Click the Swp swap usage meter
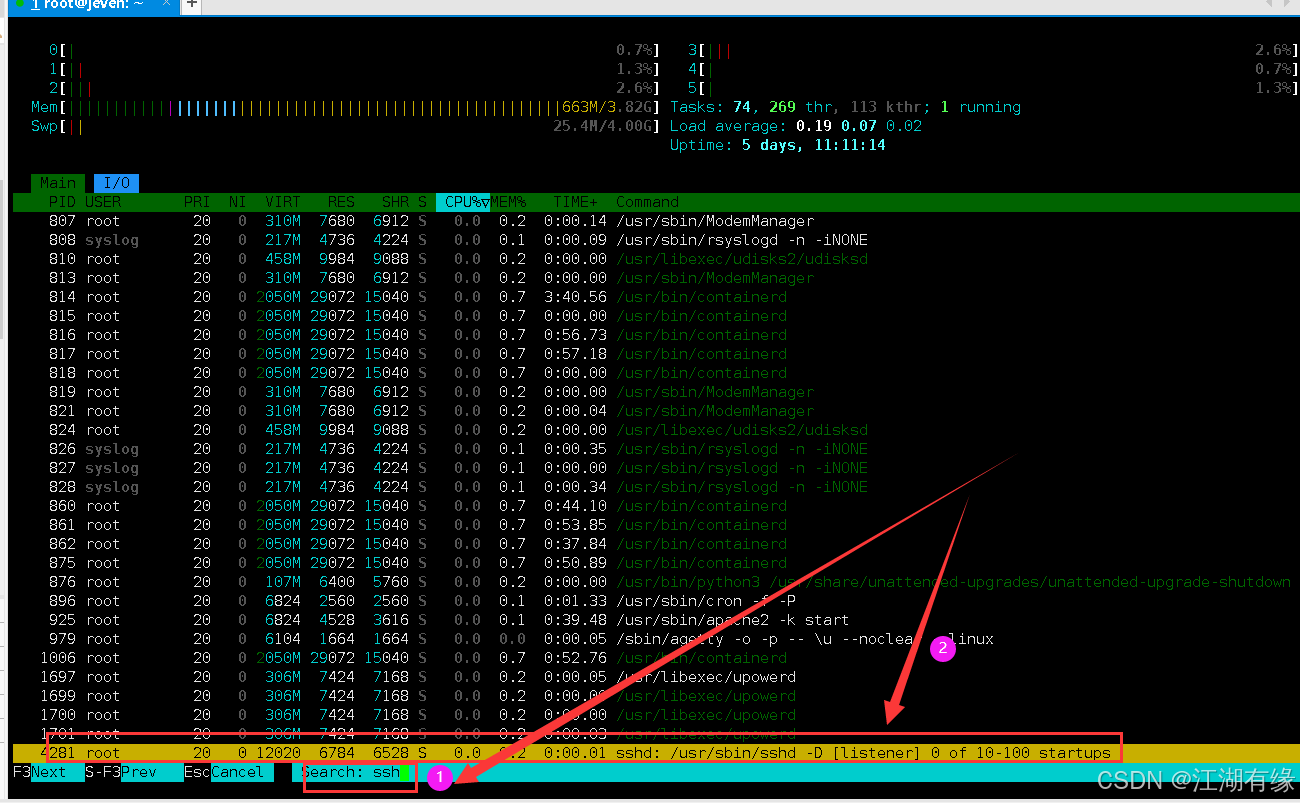The width and height of the screenshot is (1300, 803). (x=345, y=126)
